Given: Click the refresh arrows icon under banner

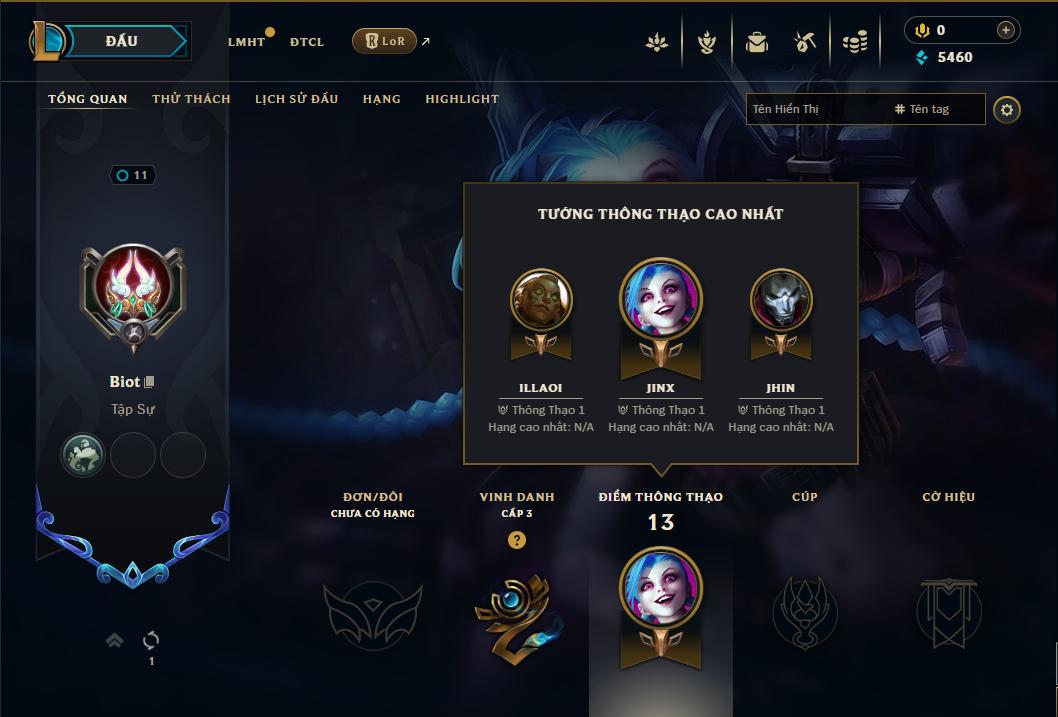Looking at the screenshot, I should coord(151,640).
